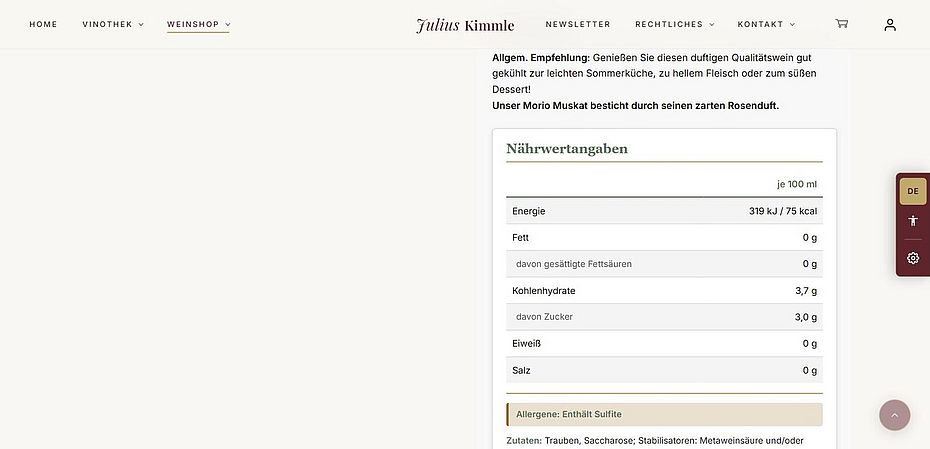
Task: Click the scroll-to-top arrow button
Action: point(894,415)
